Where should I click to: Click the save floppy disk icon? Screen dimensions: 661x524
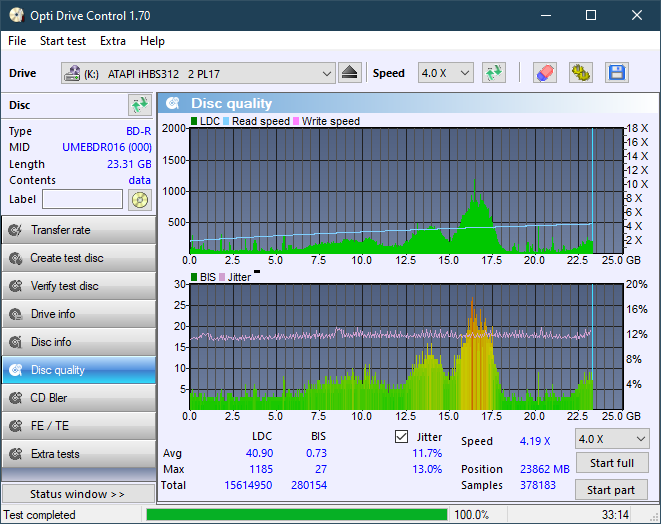(x=616, y=73)
